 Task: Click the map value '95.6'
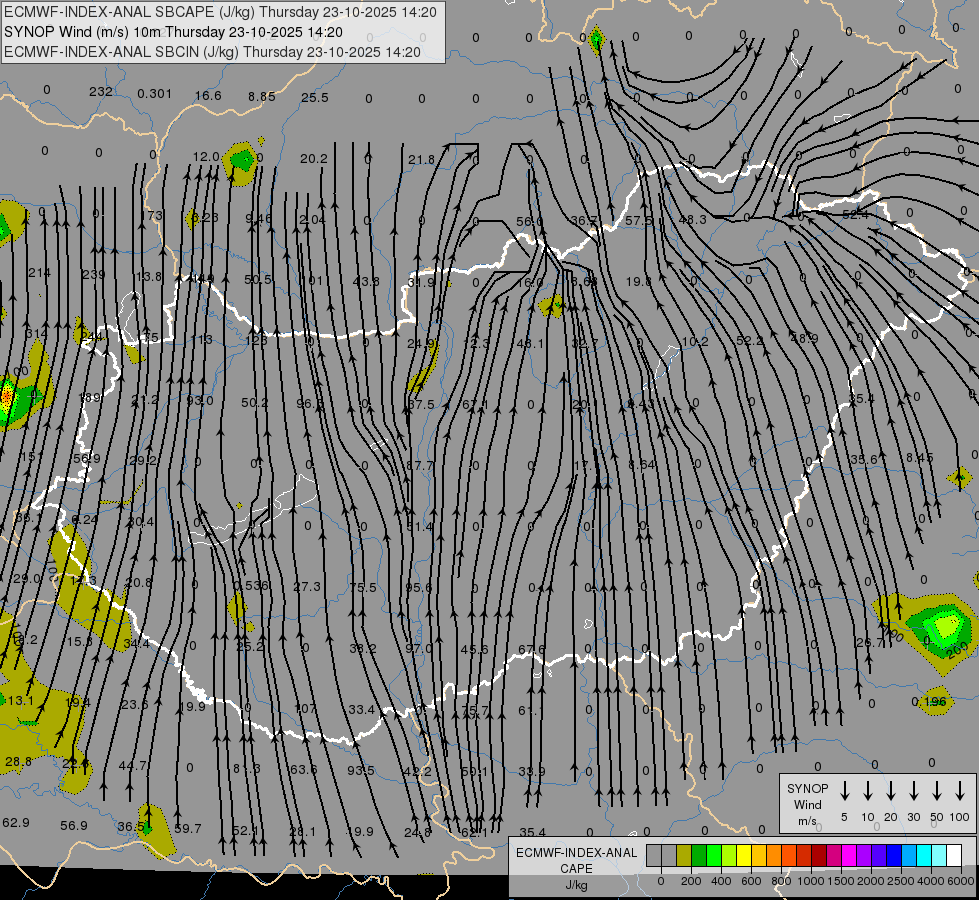pyautogui.click(x=418, y=587)
